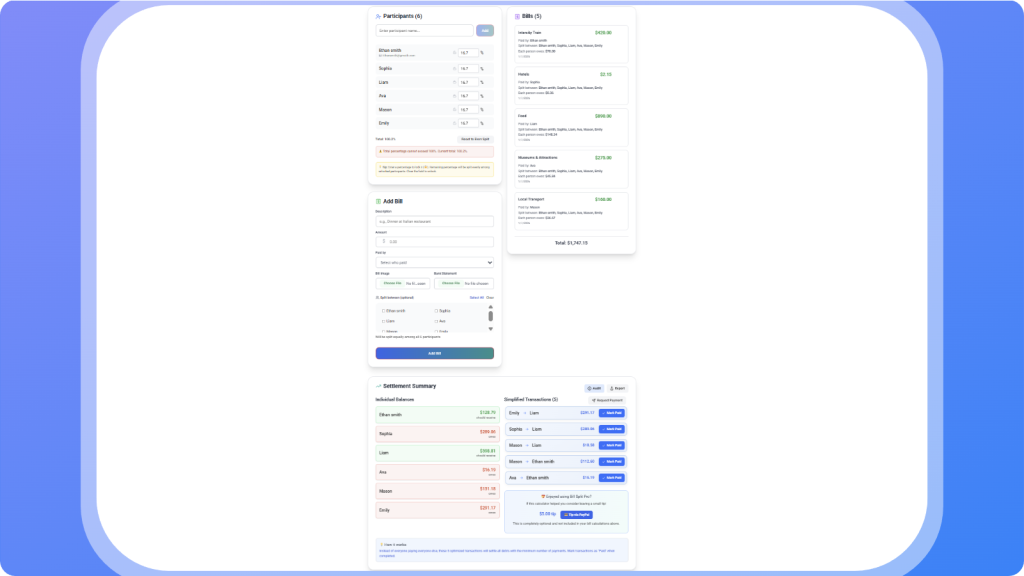Mark the Emily to Liam transaction paid
Image resolution: width=1024 pixels, height=576 pixels.
pyautogui.click(x=611, y=413)
